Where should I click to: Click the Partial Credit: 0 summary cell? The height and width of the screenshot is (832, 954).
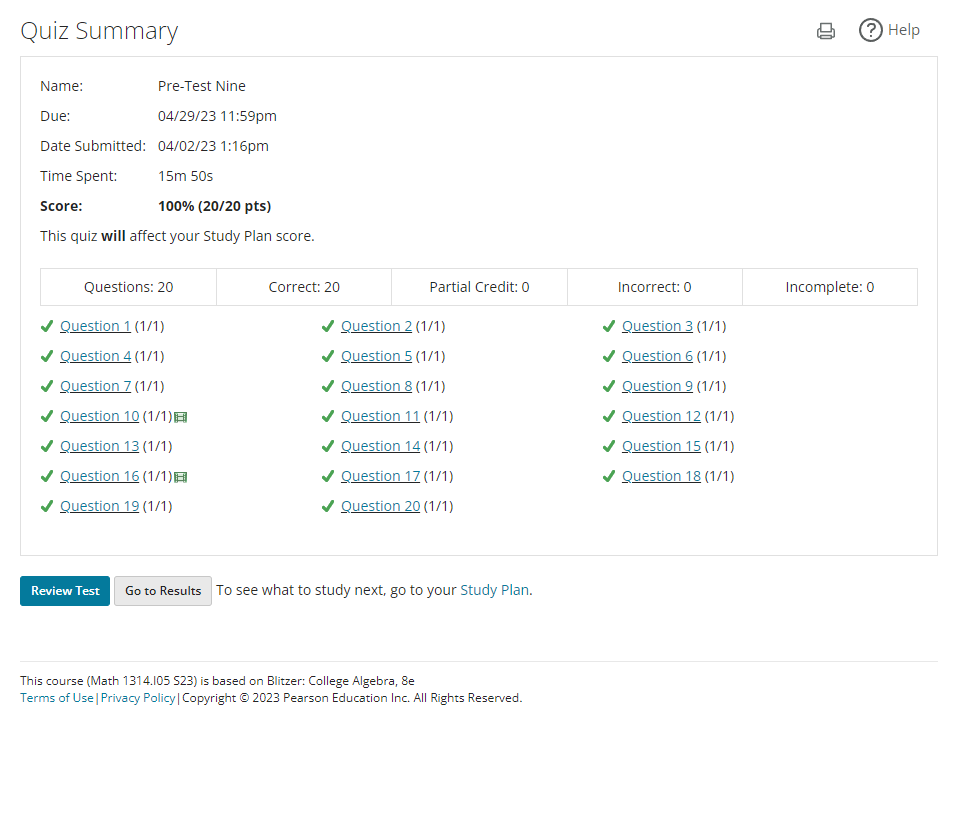point(479,287)
